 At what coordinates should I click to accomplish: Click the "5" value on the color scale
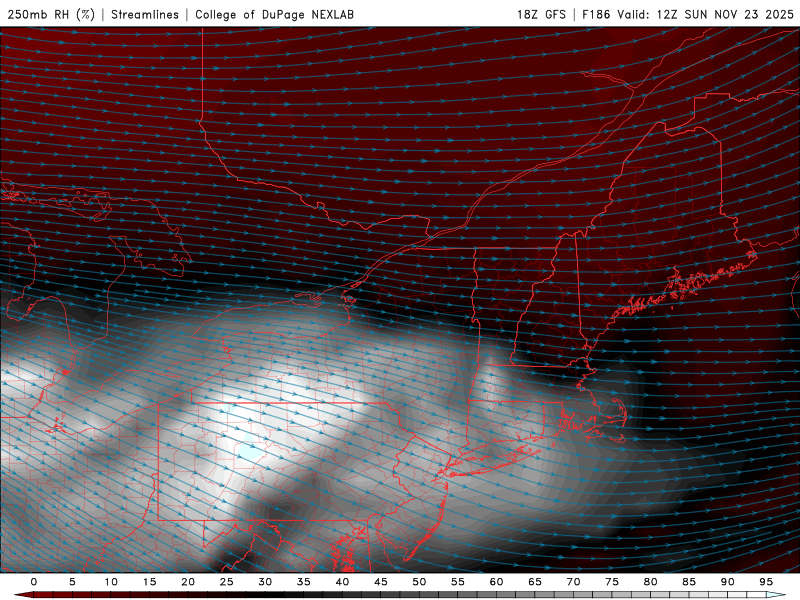tap(72, 582)
